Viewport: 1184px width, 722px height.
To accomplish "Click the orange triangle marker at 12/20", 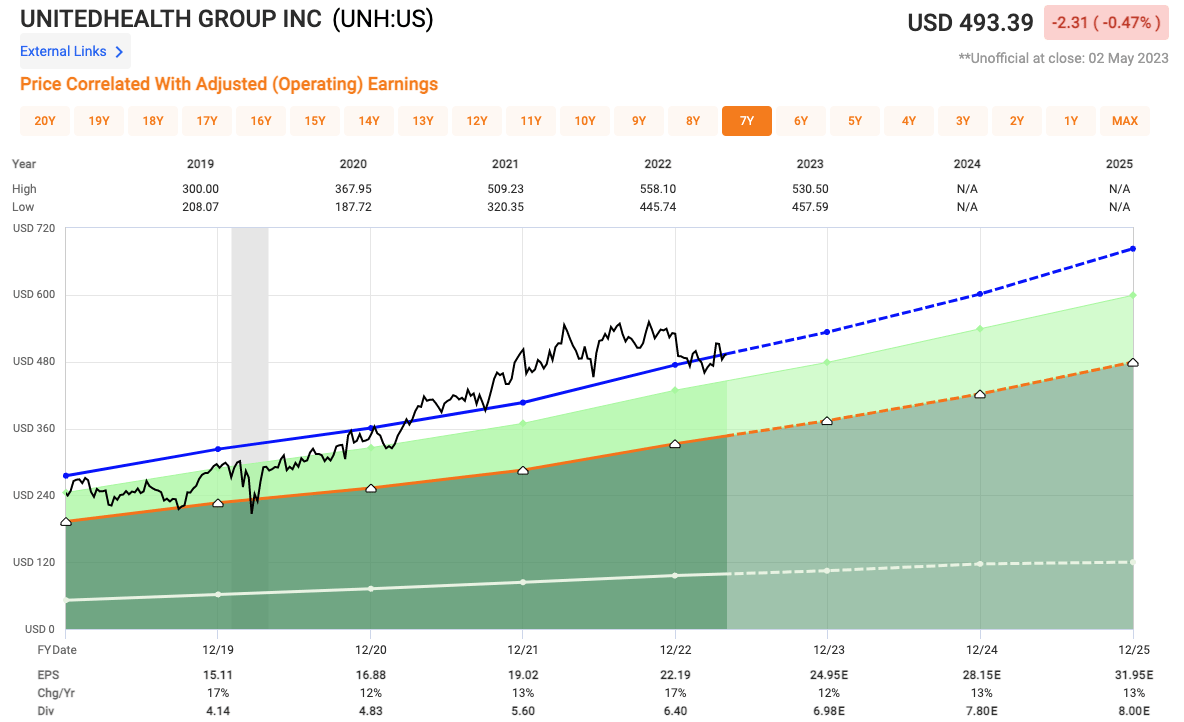I will [x=371, y=489].
